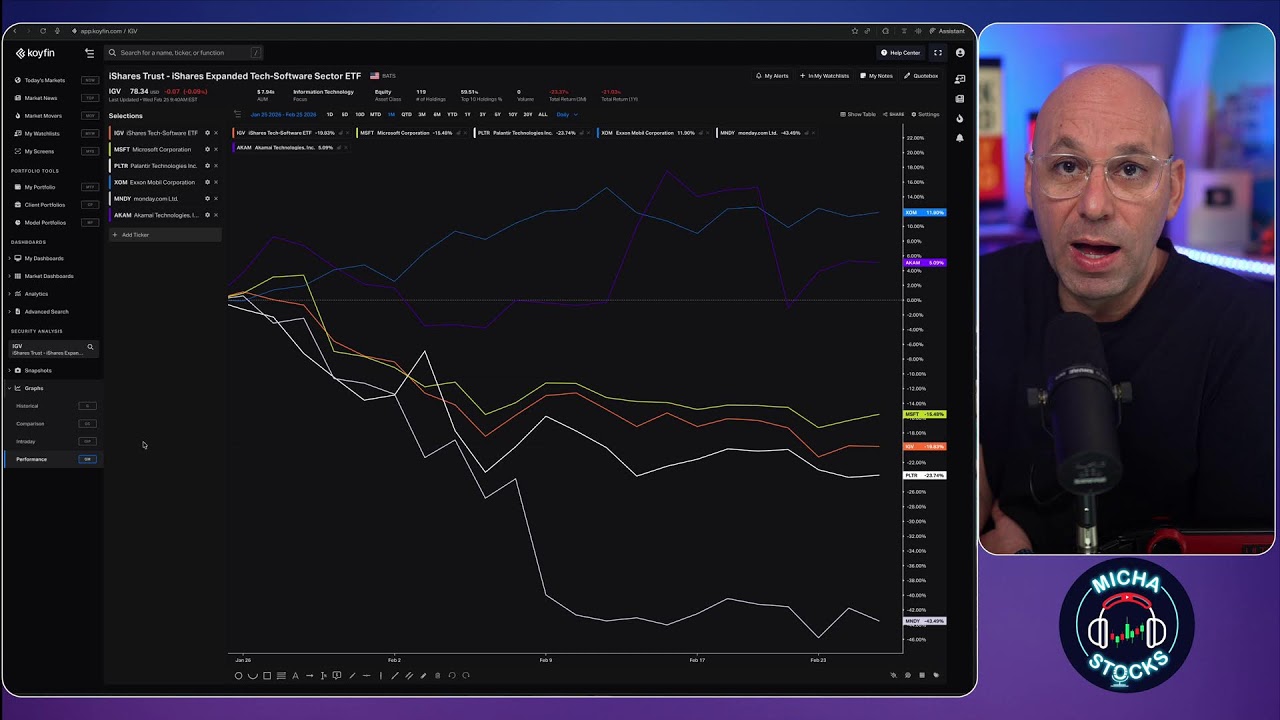Collapse the left sidebar menu

(x=89, y=53)
